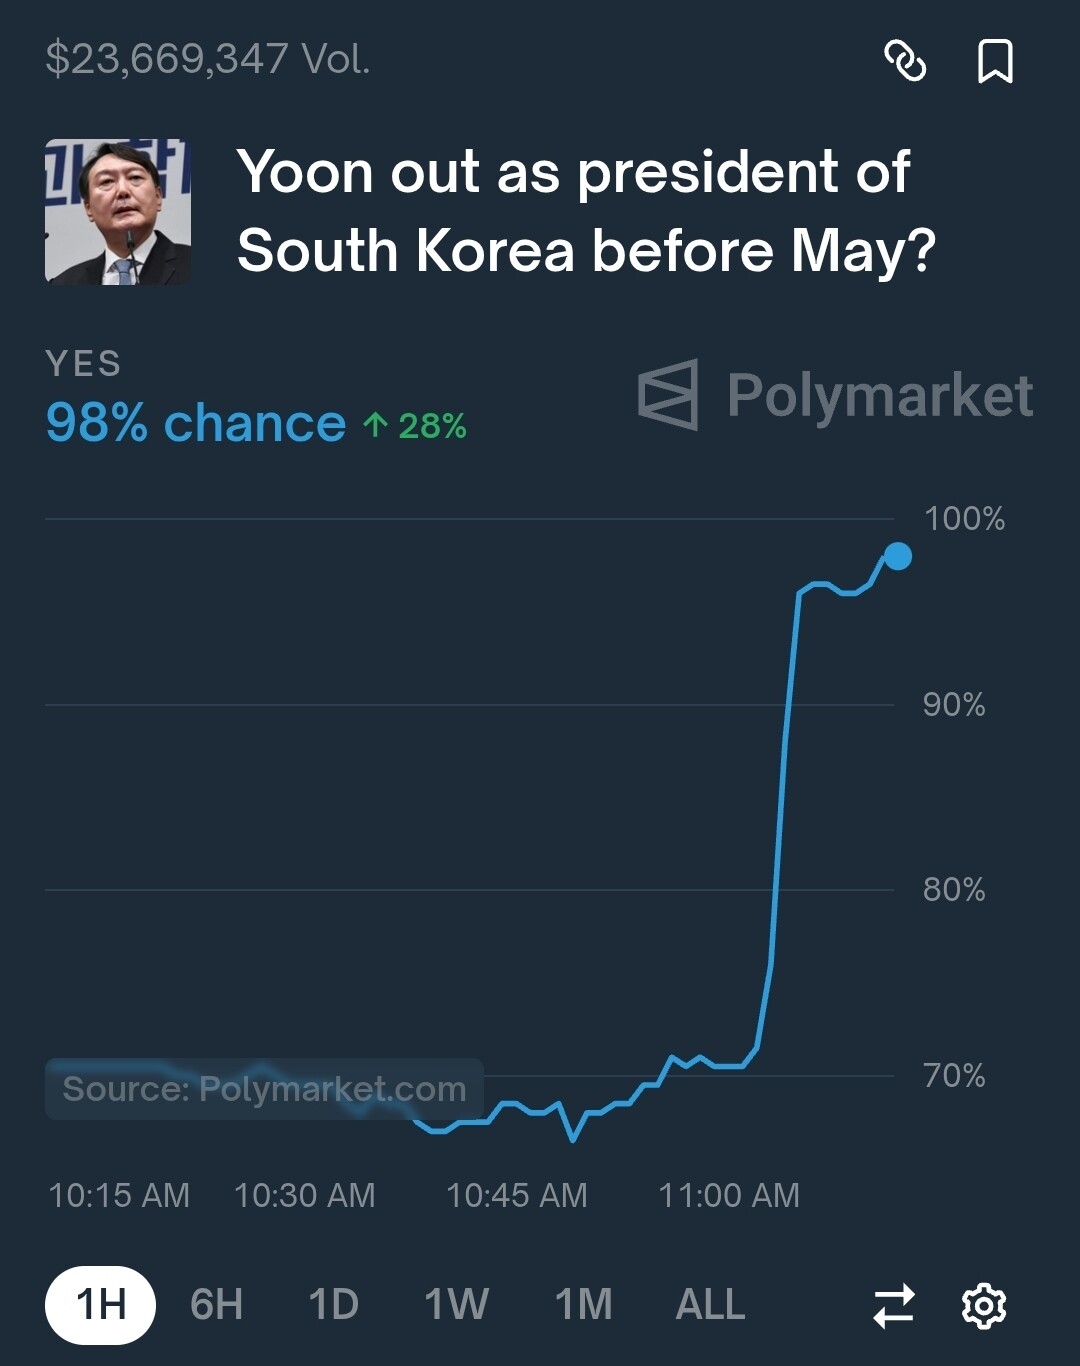Screen dimensions: 1080x1366
Task: Click the Source: Polymarket.com label
Action: [x=264, y=1088]
